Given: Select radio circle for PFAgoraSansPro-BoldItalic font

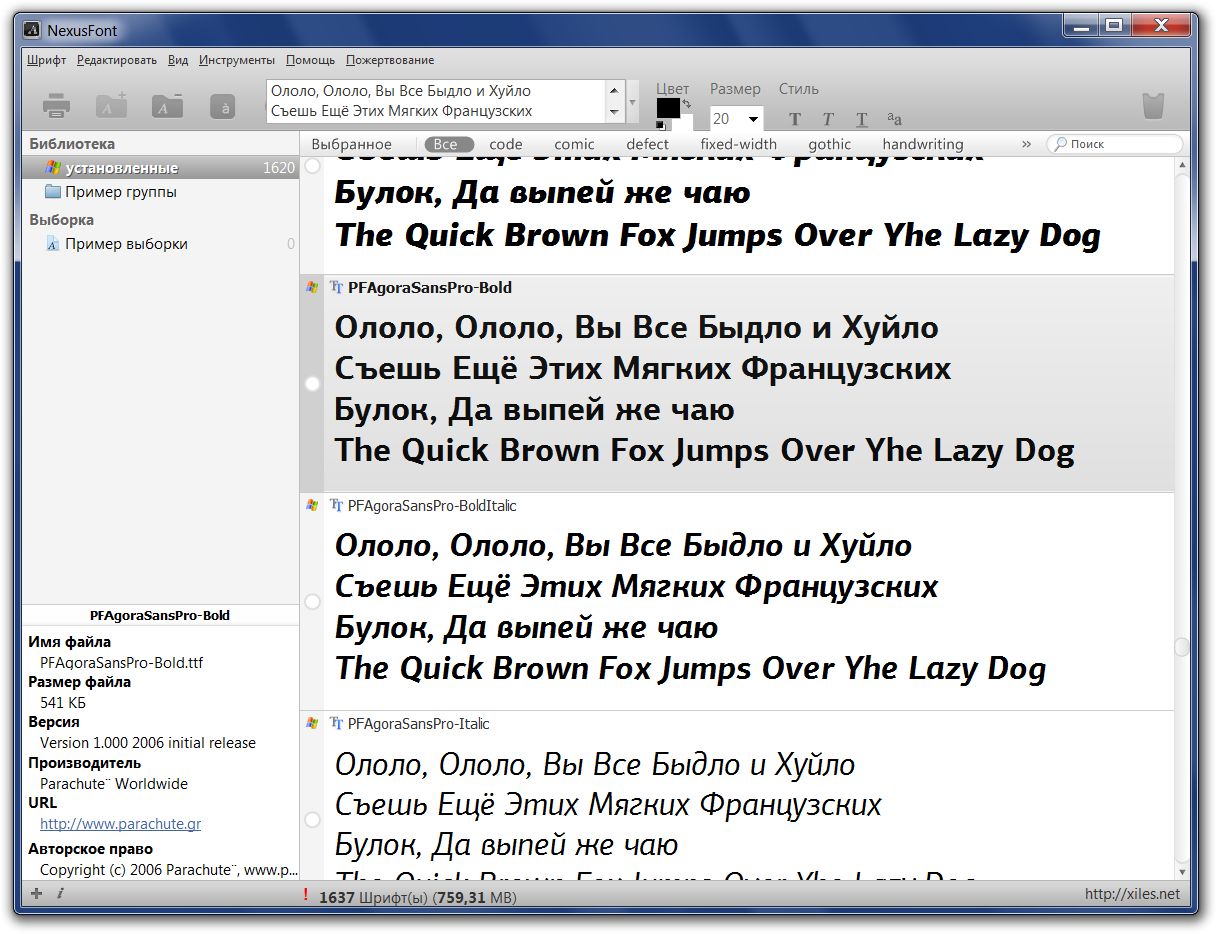Looking at the screenshot, I should (312, 602).
